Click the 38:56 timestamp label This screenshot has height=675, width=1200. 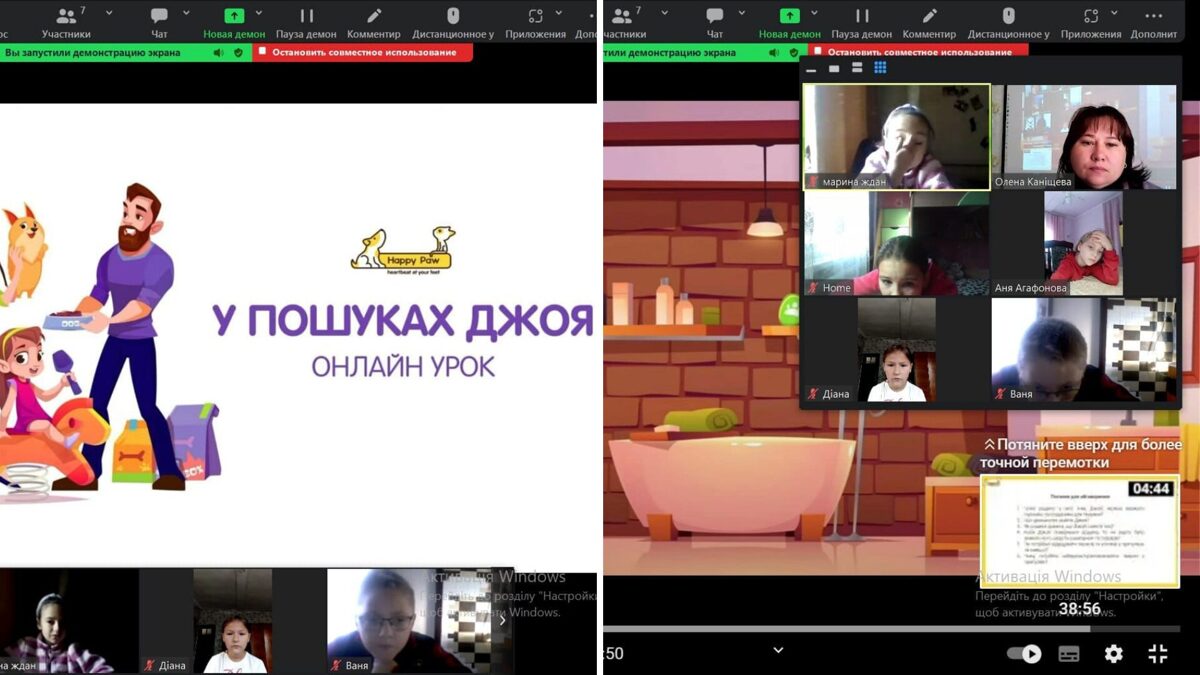click(x=1080, y=608)
